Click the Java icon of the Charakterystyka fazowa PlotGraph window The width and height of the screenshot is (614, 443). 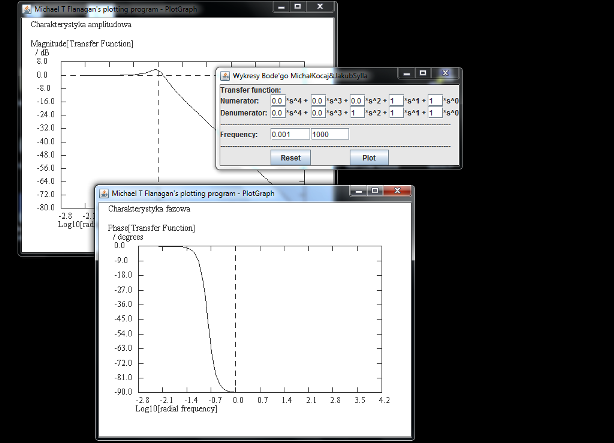point(104,193)
